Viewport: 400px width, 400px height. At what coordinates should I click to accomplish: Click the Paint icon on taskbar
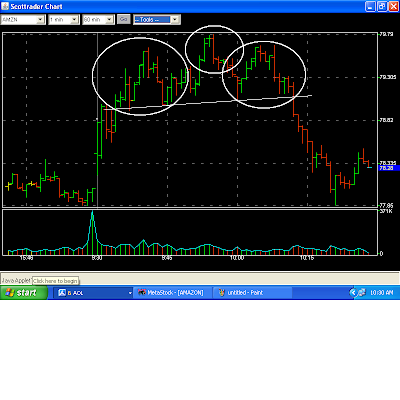click(221, 293)
